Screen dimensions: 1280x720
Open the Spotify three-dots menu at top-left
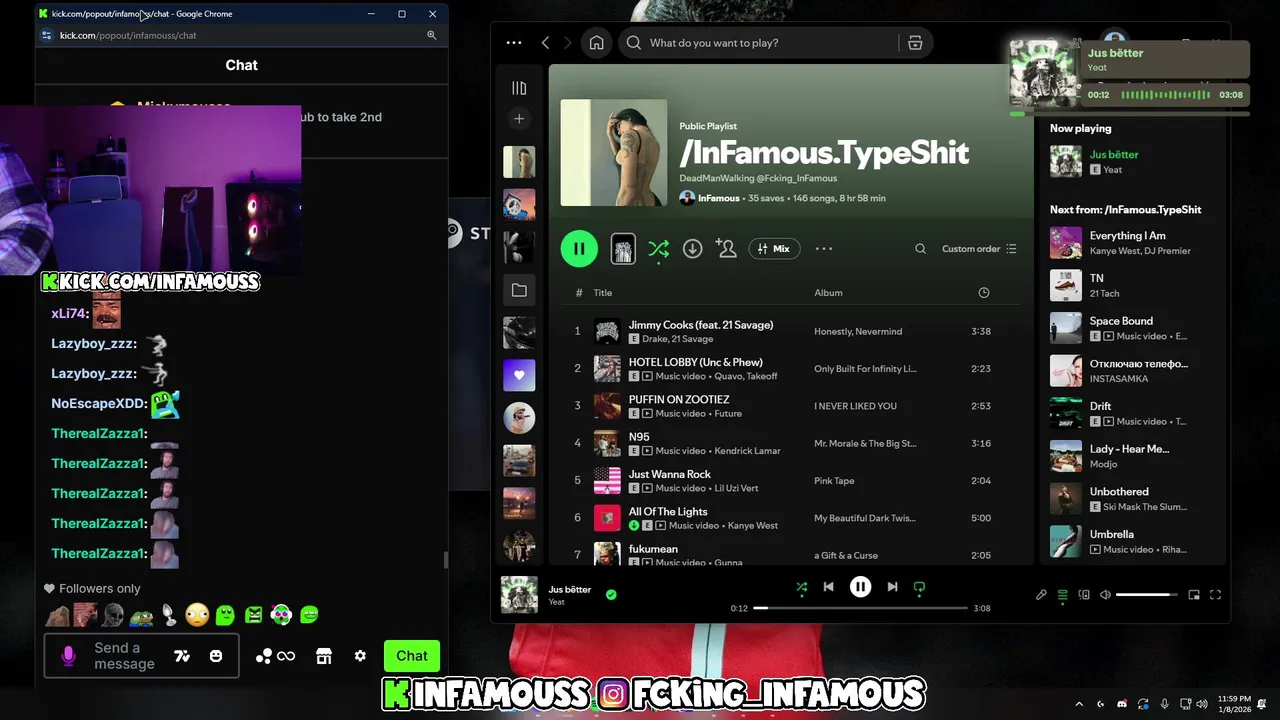tap(514, 43)
